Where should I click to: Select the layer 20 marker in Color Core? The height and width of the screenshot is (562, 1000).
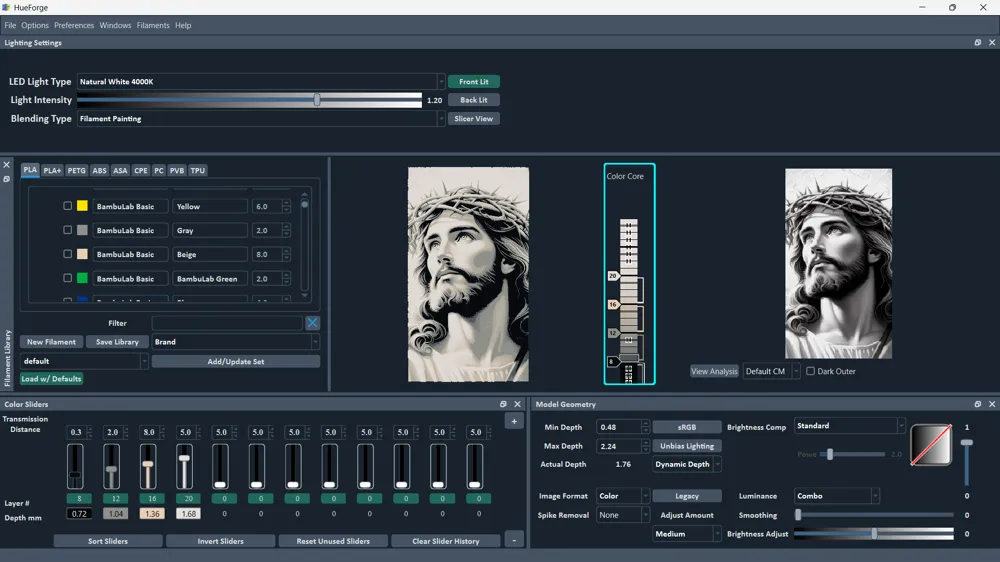click(x=613, y=276)
